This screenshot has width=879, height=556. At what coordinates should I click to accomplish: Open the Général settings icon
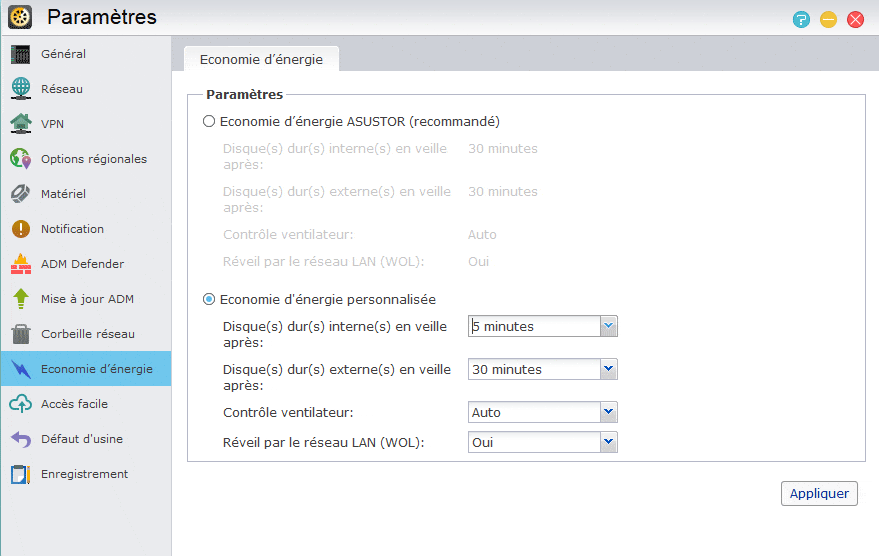click(x=21, y=54)
